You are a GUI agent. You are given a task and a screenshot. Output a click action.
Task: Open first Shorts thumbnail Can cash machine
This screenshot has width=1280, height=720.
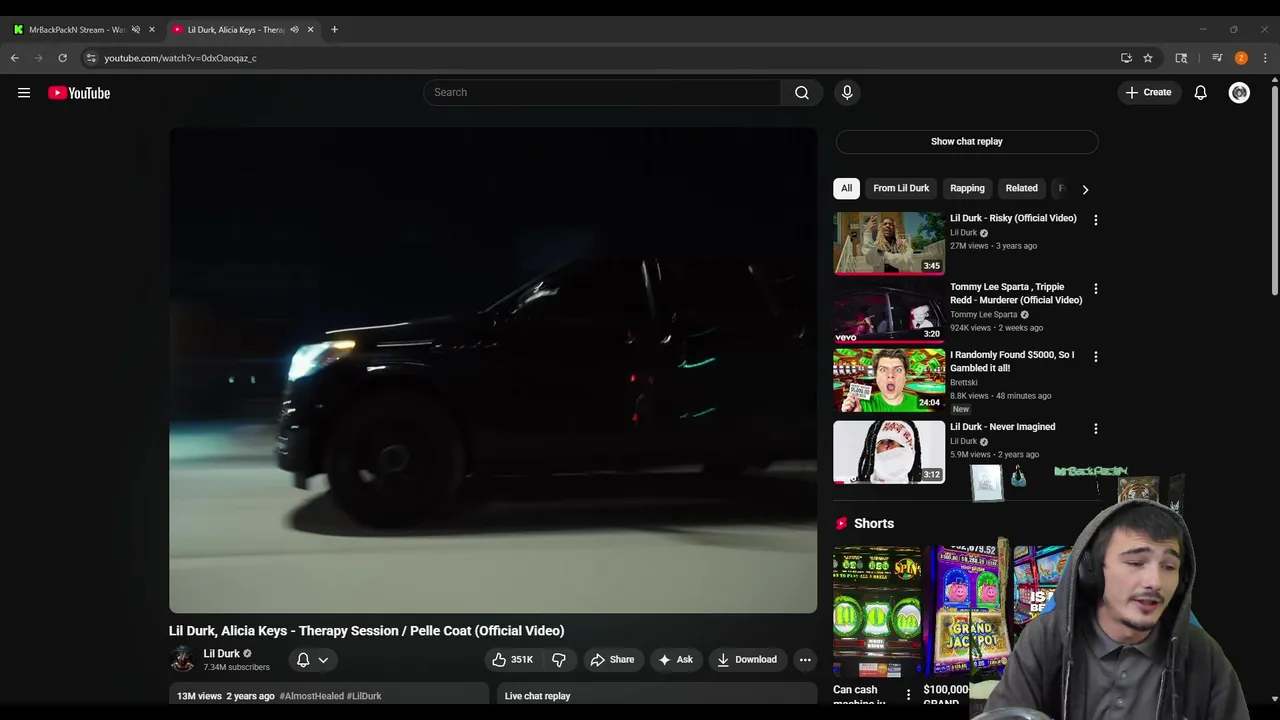coord(877,611)
